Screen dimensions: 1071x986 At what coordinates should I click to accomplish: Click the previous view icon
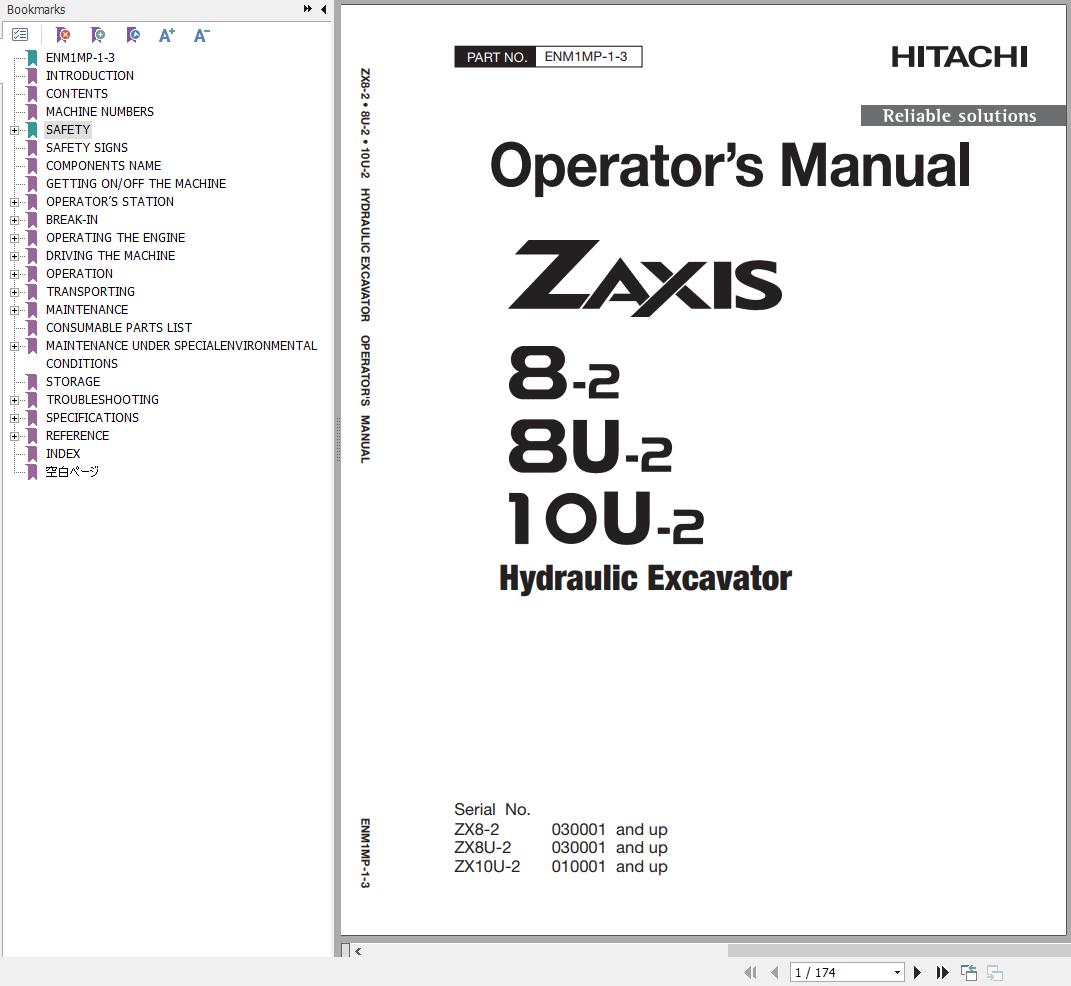pos(969,972)
